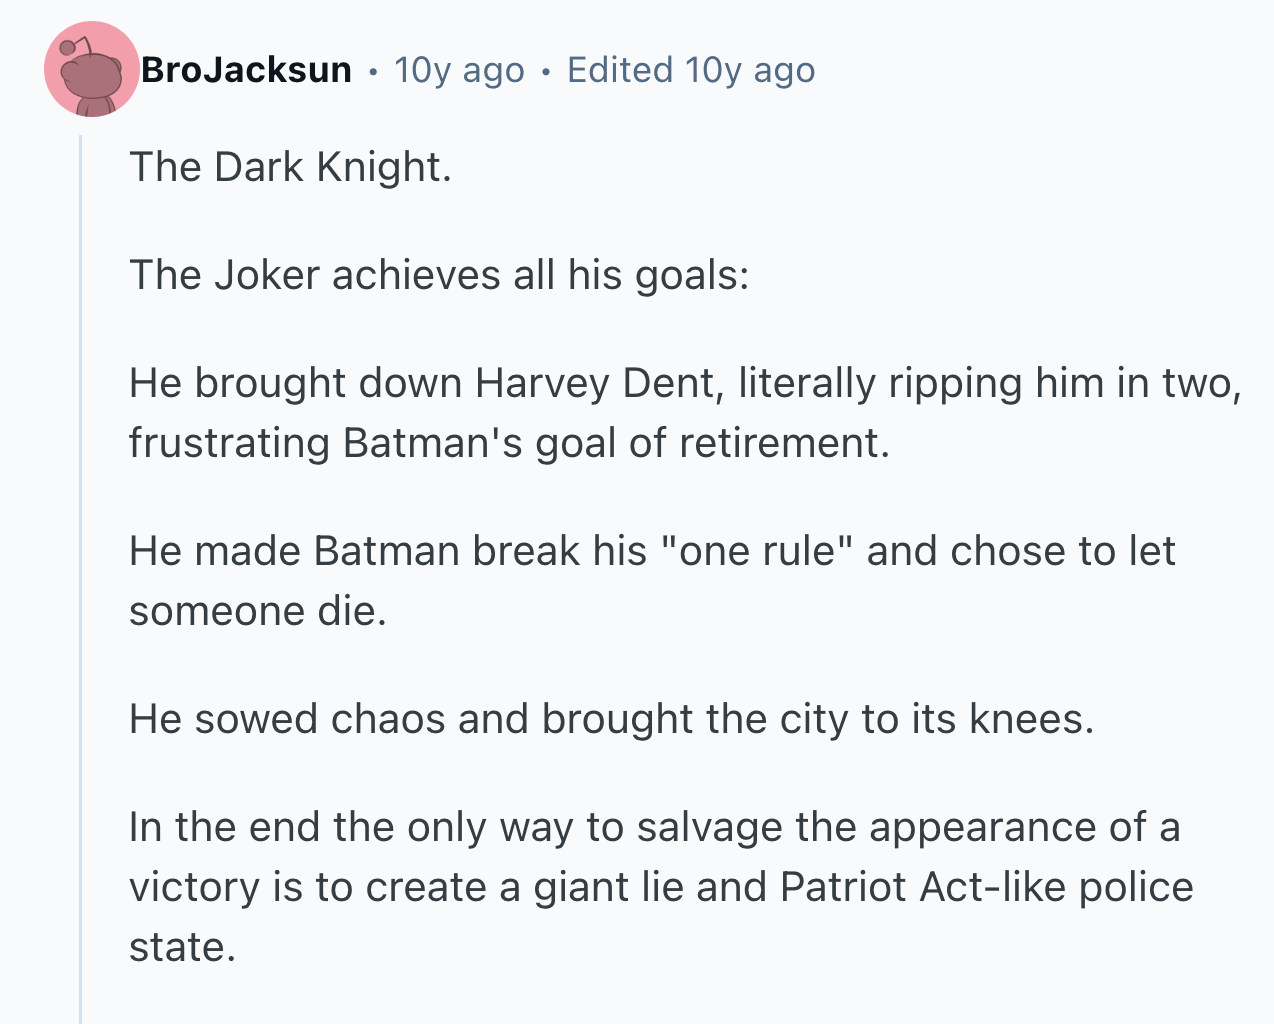Open the BroJacksun username profile link
Image resolution: width=1274 pixels, height=1024 pixels.
246,70
